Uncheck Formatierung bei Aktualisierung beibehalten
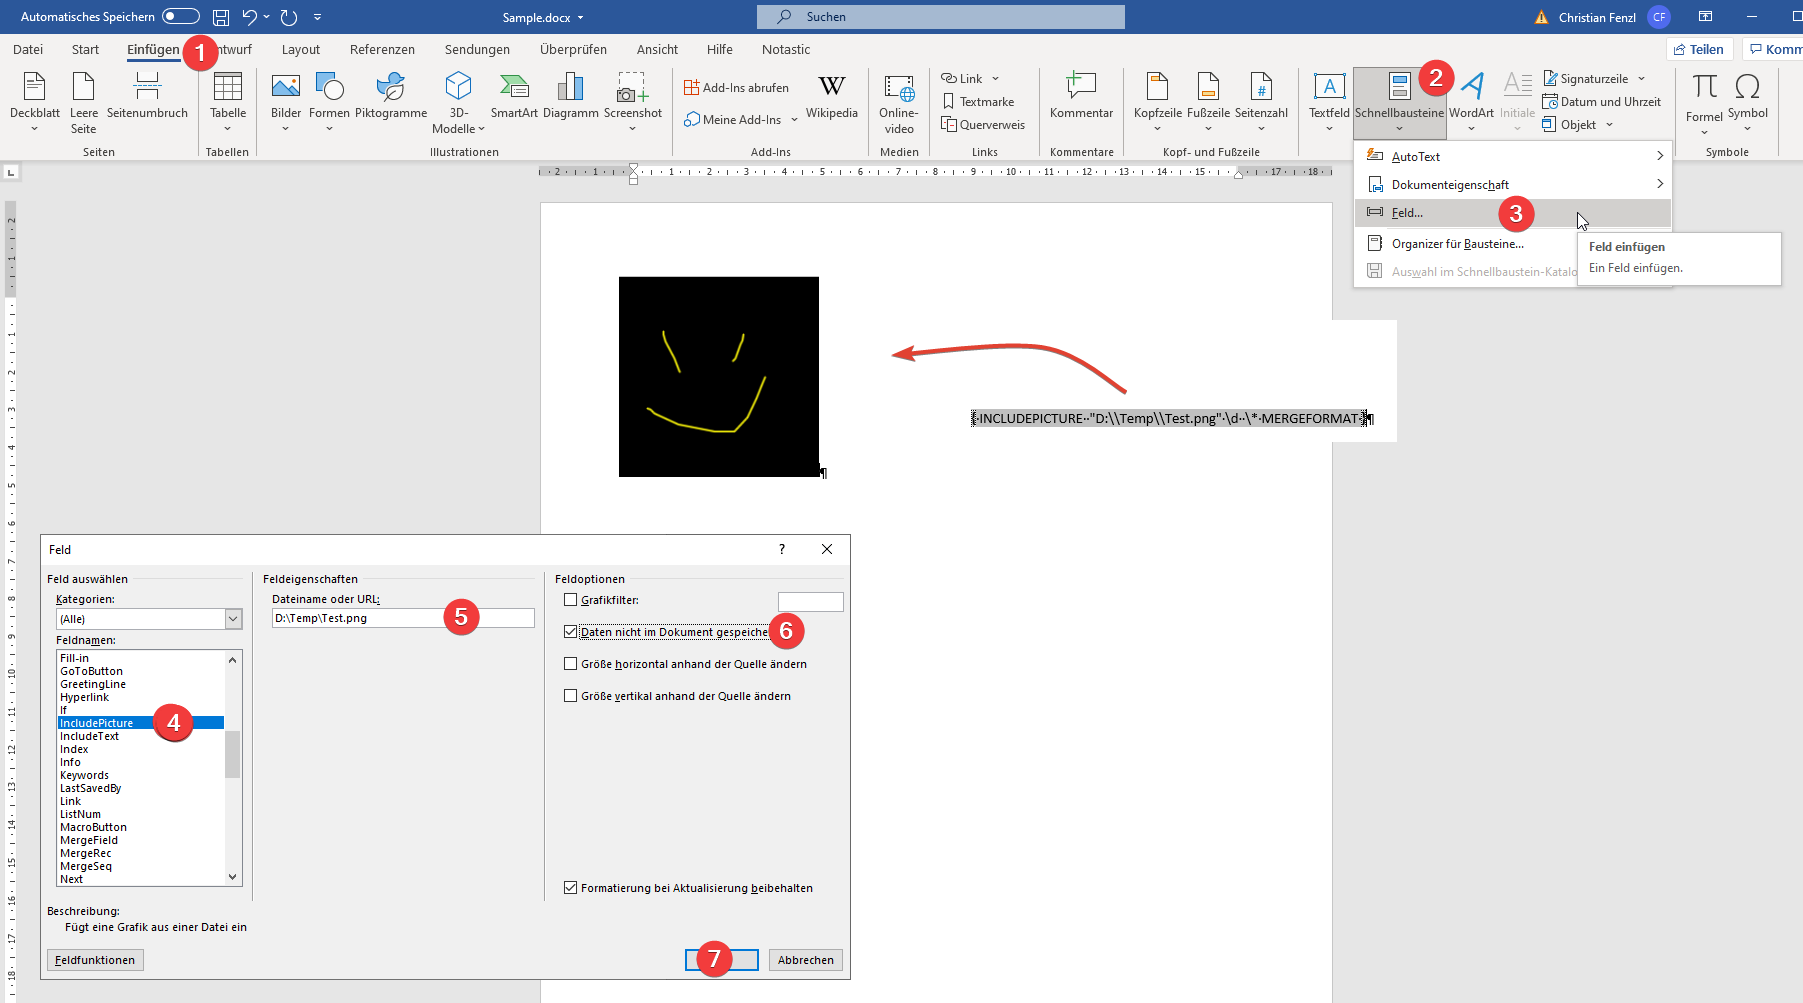The image size is (1803, 1003). (571, 888)
